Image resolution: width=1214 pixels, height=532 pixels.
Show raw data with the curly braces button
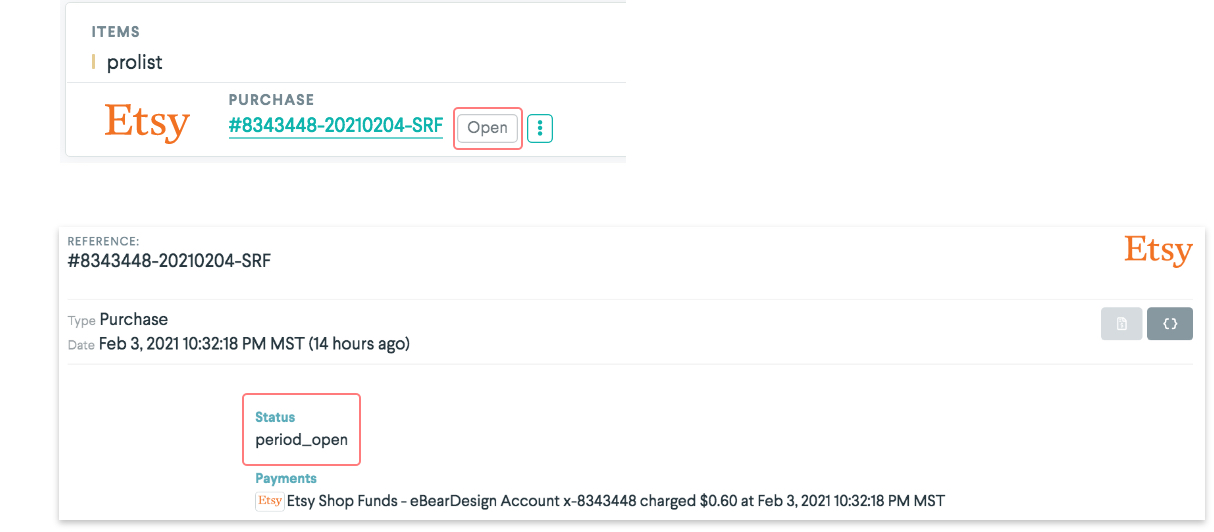[1170, 323]
